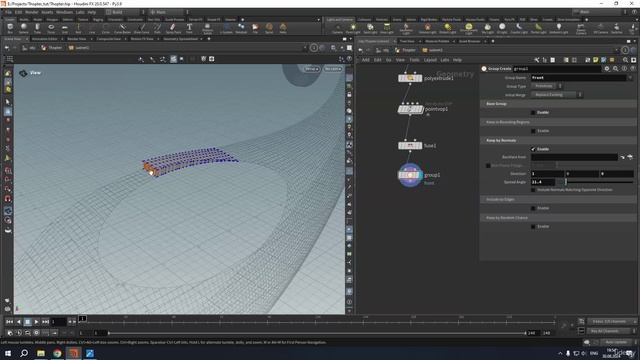Viewport: 640px width, 360px height.
Task: Open the Lights and Cameras shelf tab
Action: pyautogui.click(x=340, y=19)
